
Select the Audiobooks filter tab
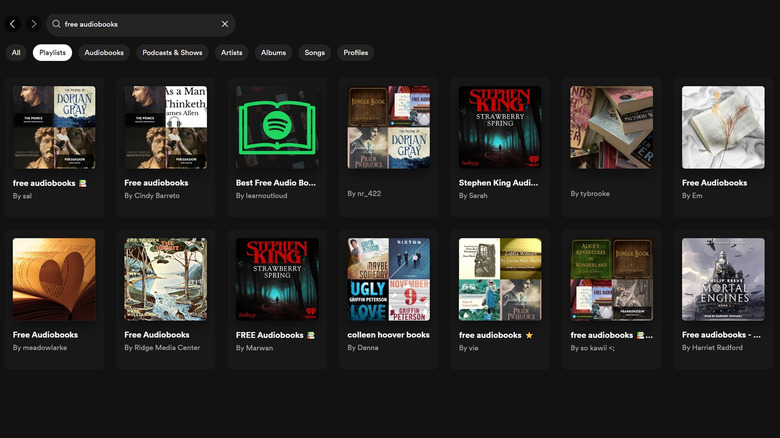click(104, 53)
